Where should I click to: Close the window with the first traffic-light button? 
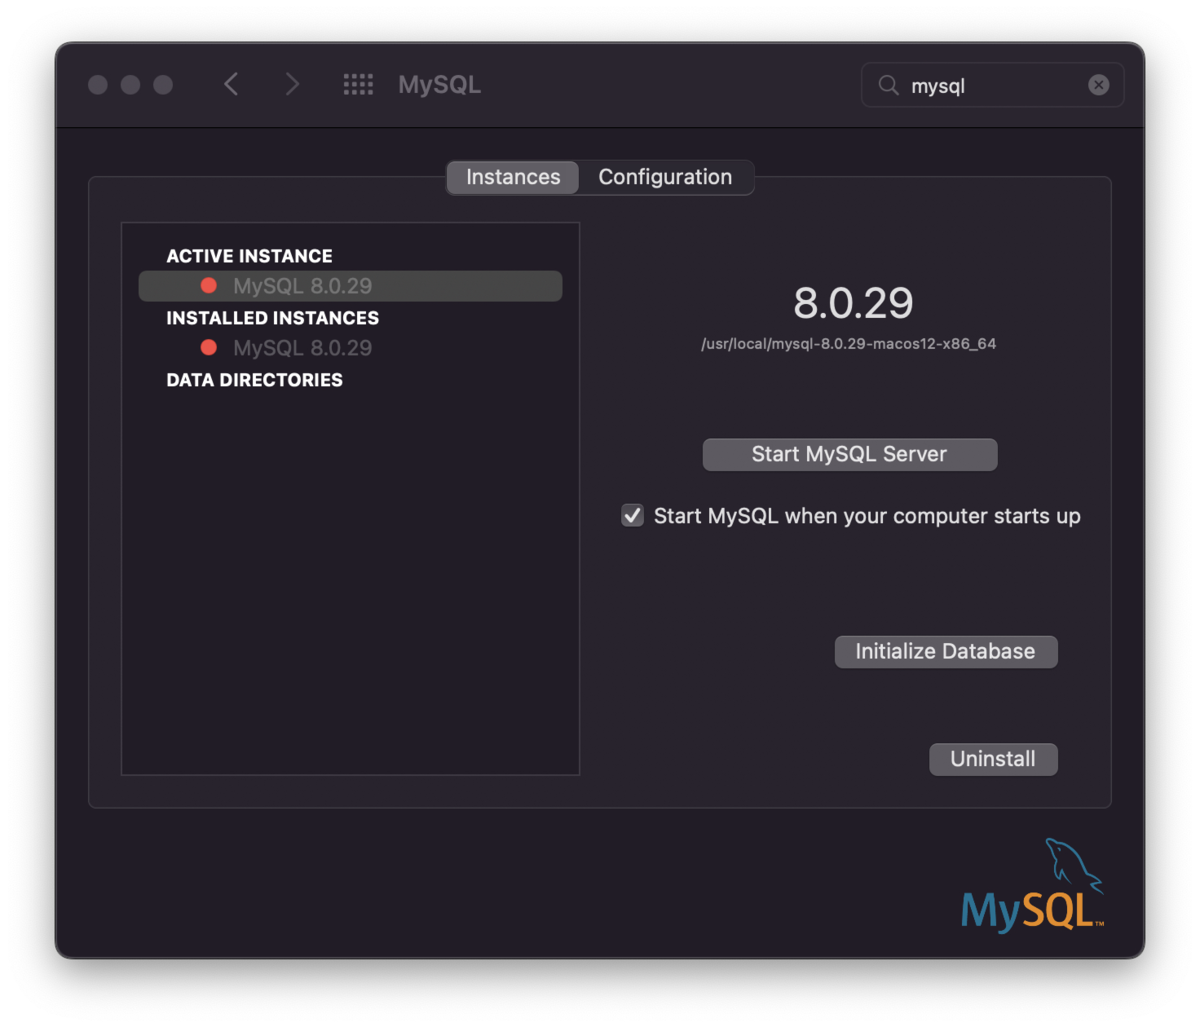pyautogui.click(x=98, y=85)
